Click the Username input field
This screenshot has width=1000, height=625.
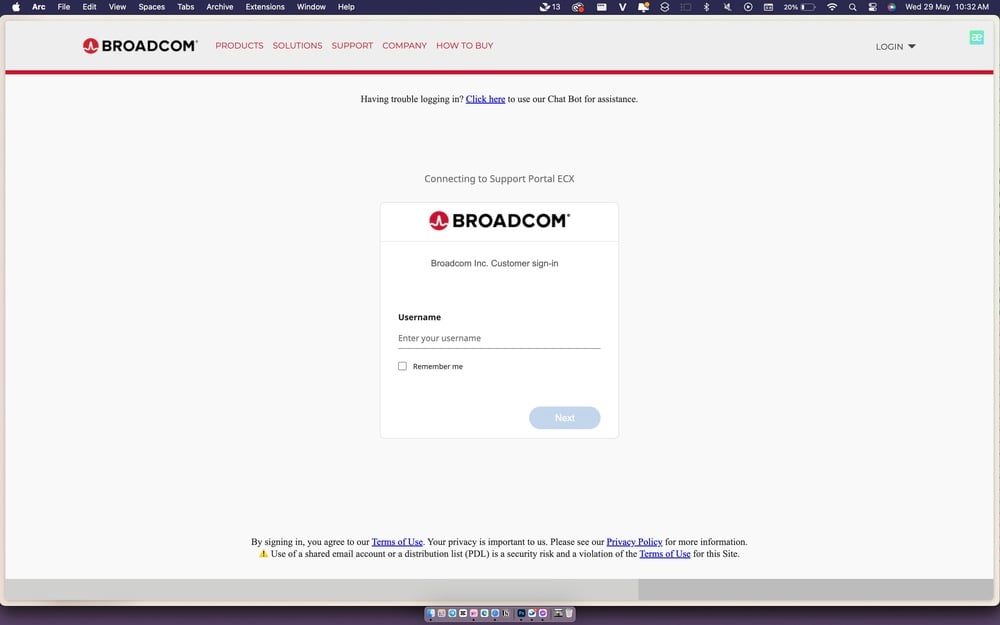pos(498,338)
